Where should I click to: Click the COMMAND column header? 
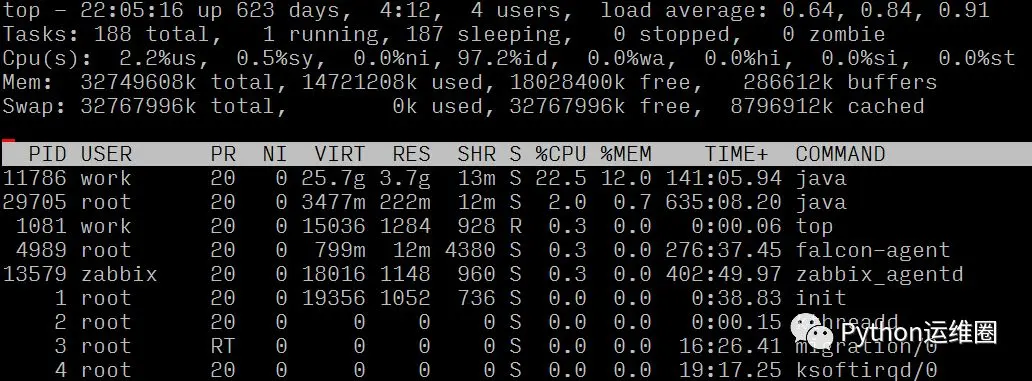(x=840, y=154)
